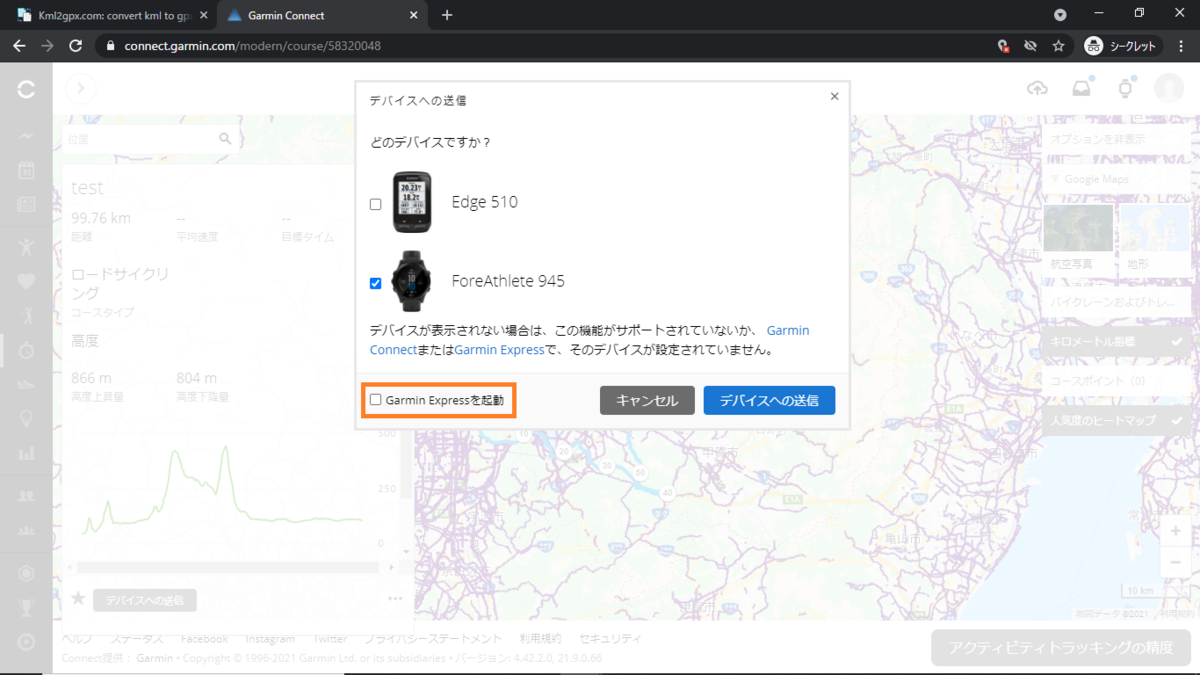Toggle the バイクレーンおよびトレ... map option
Viewport: 1200px width, 675px height.
[x=1117, y=301]
